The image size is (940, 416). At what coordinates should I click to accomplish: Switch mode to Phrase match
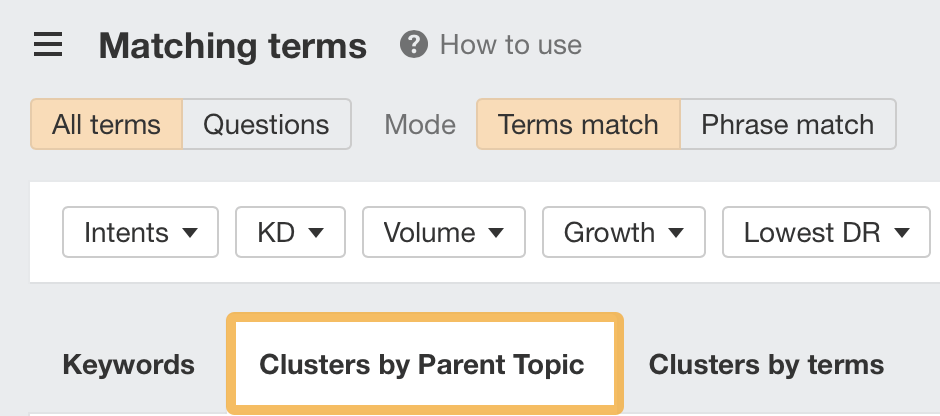(x=787, y=124)
